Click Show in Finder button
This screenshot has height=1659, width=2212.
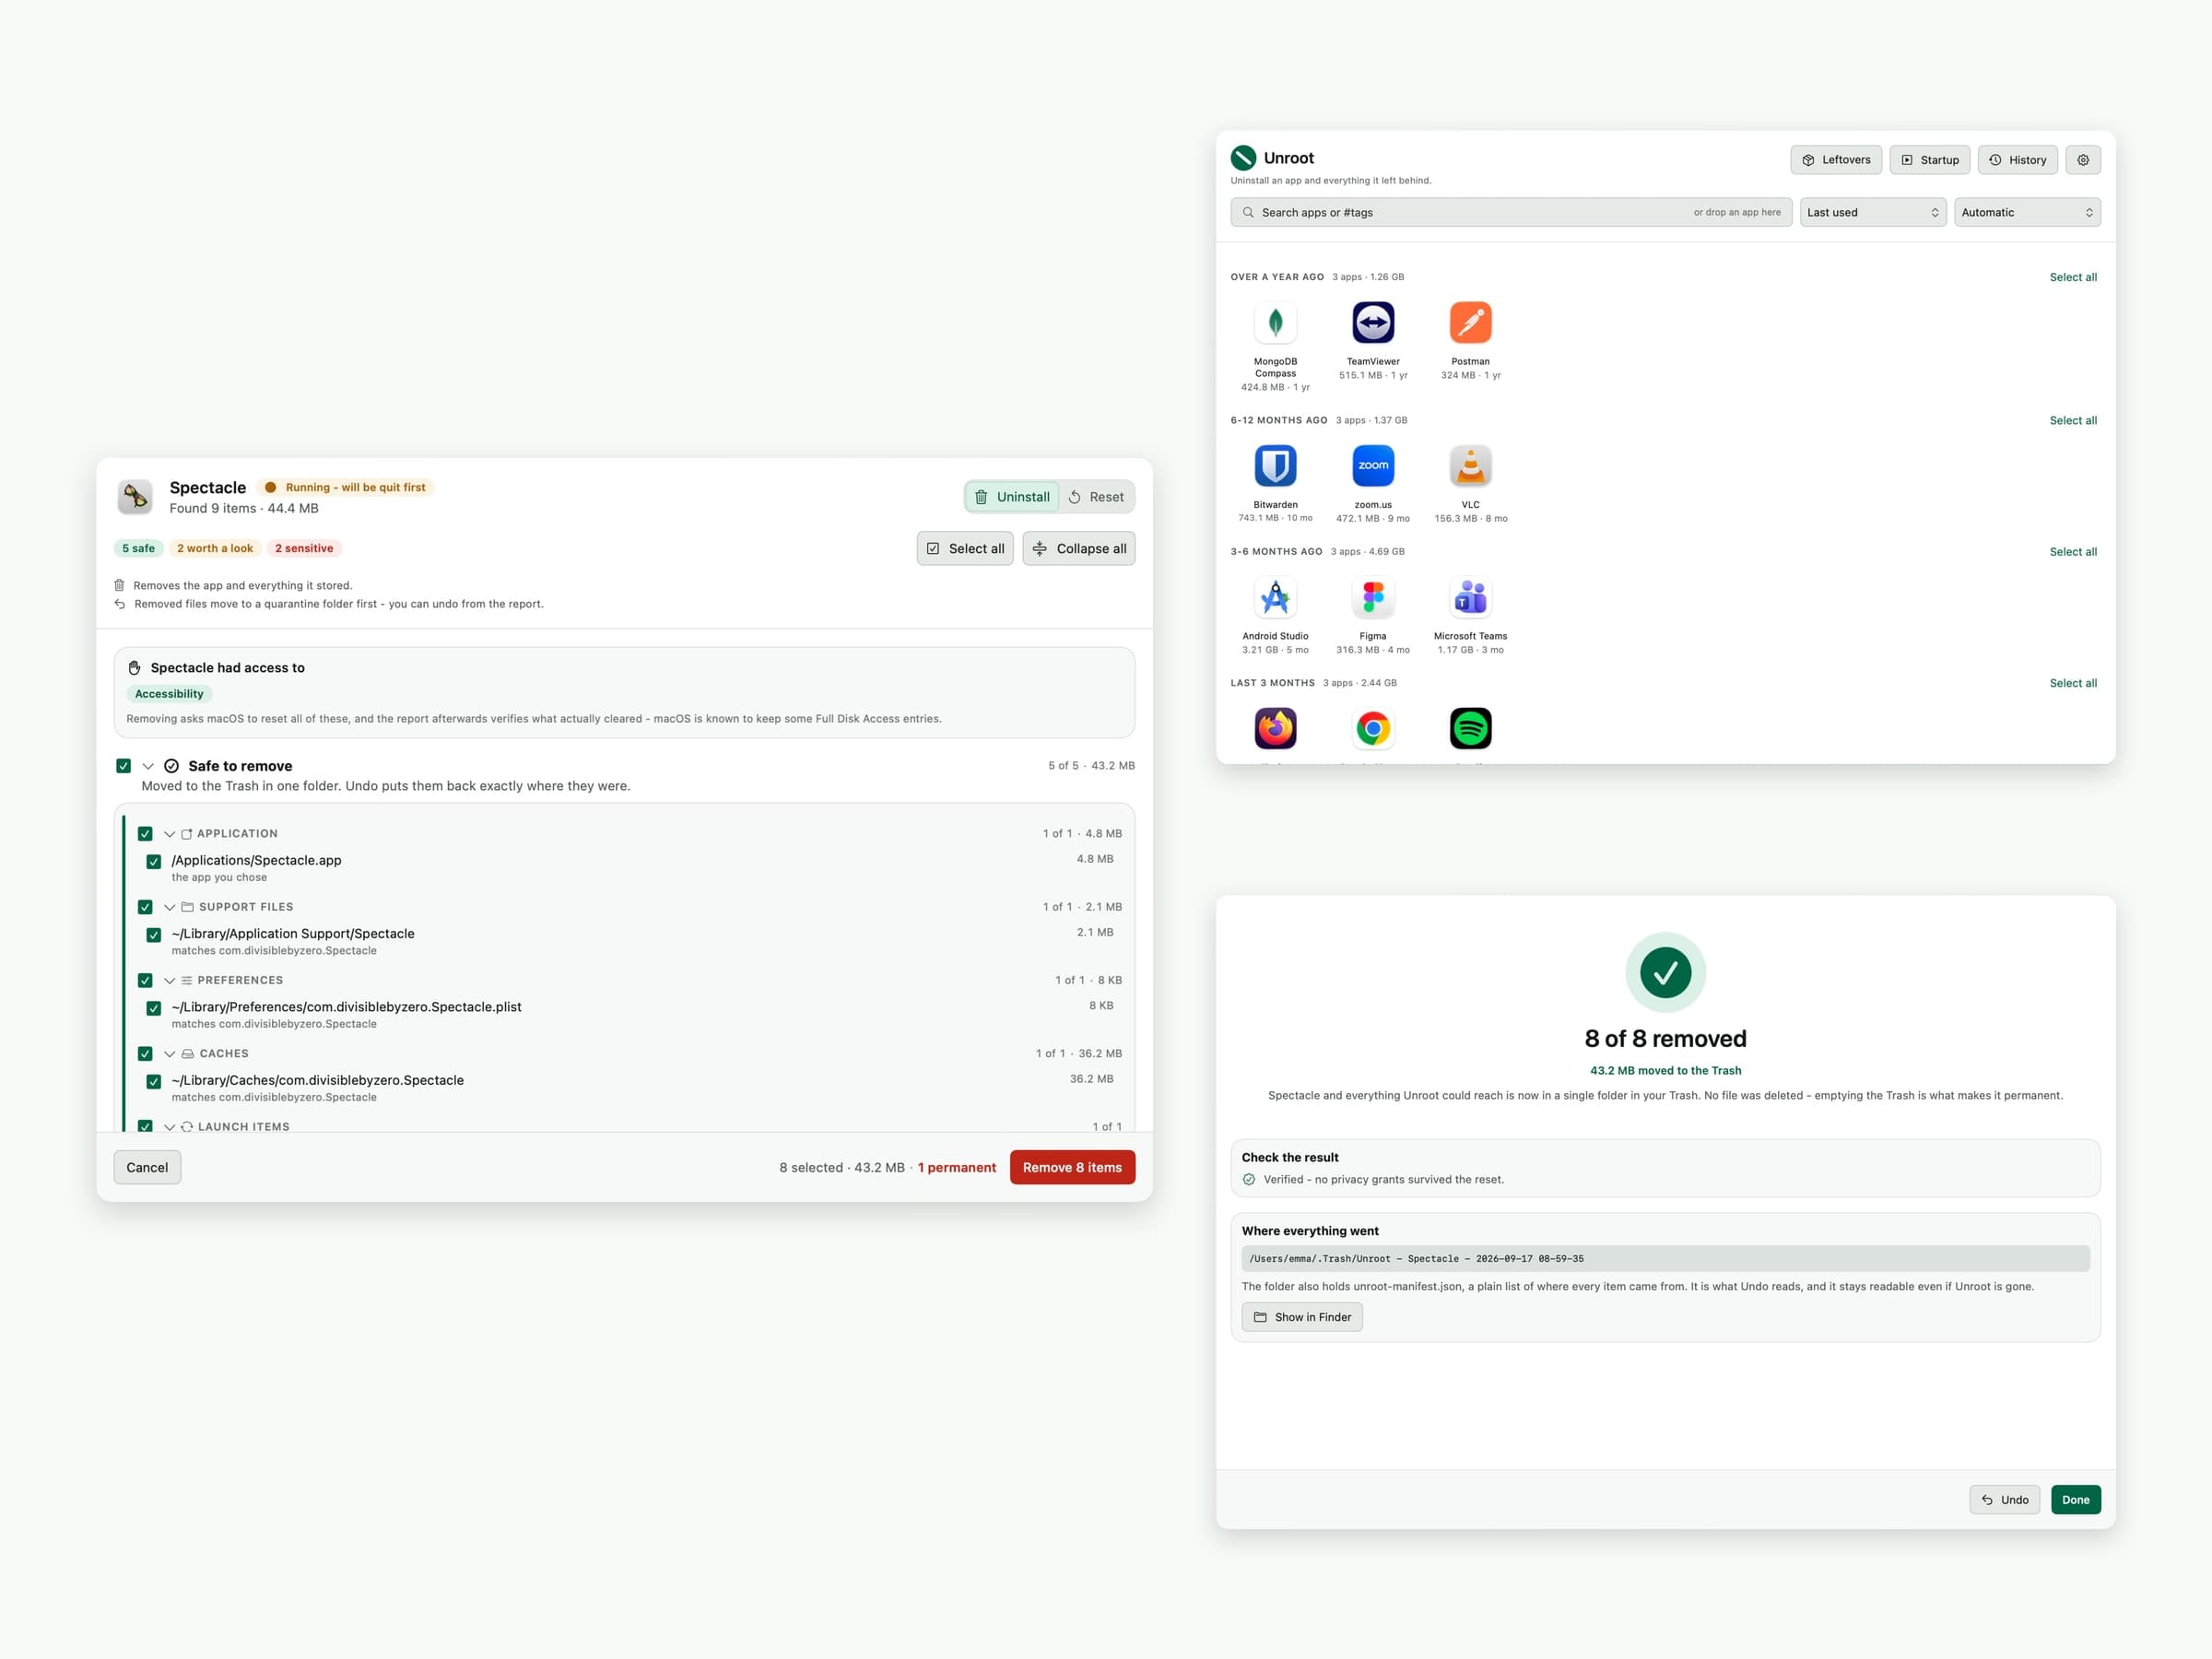pos(1302,1317)
